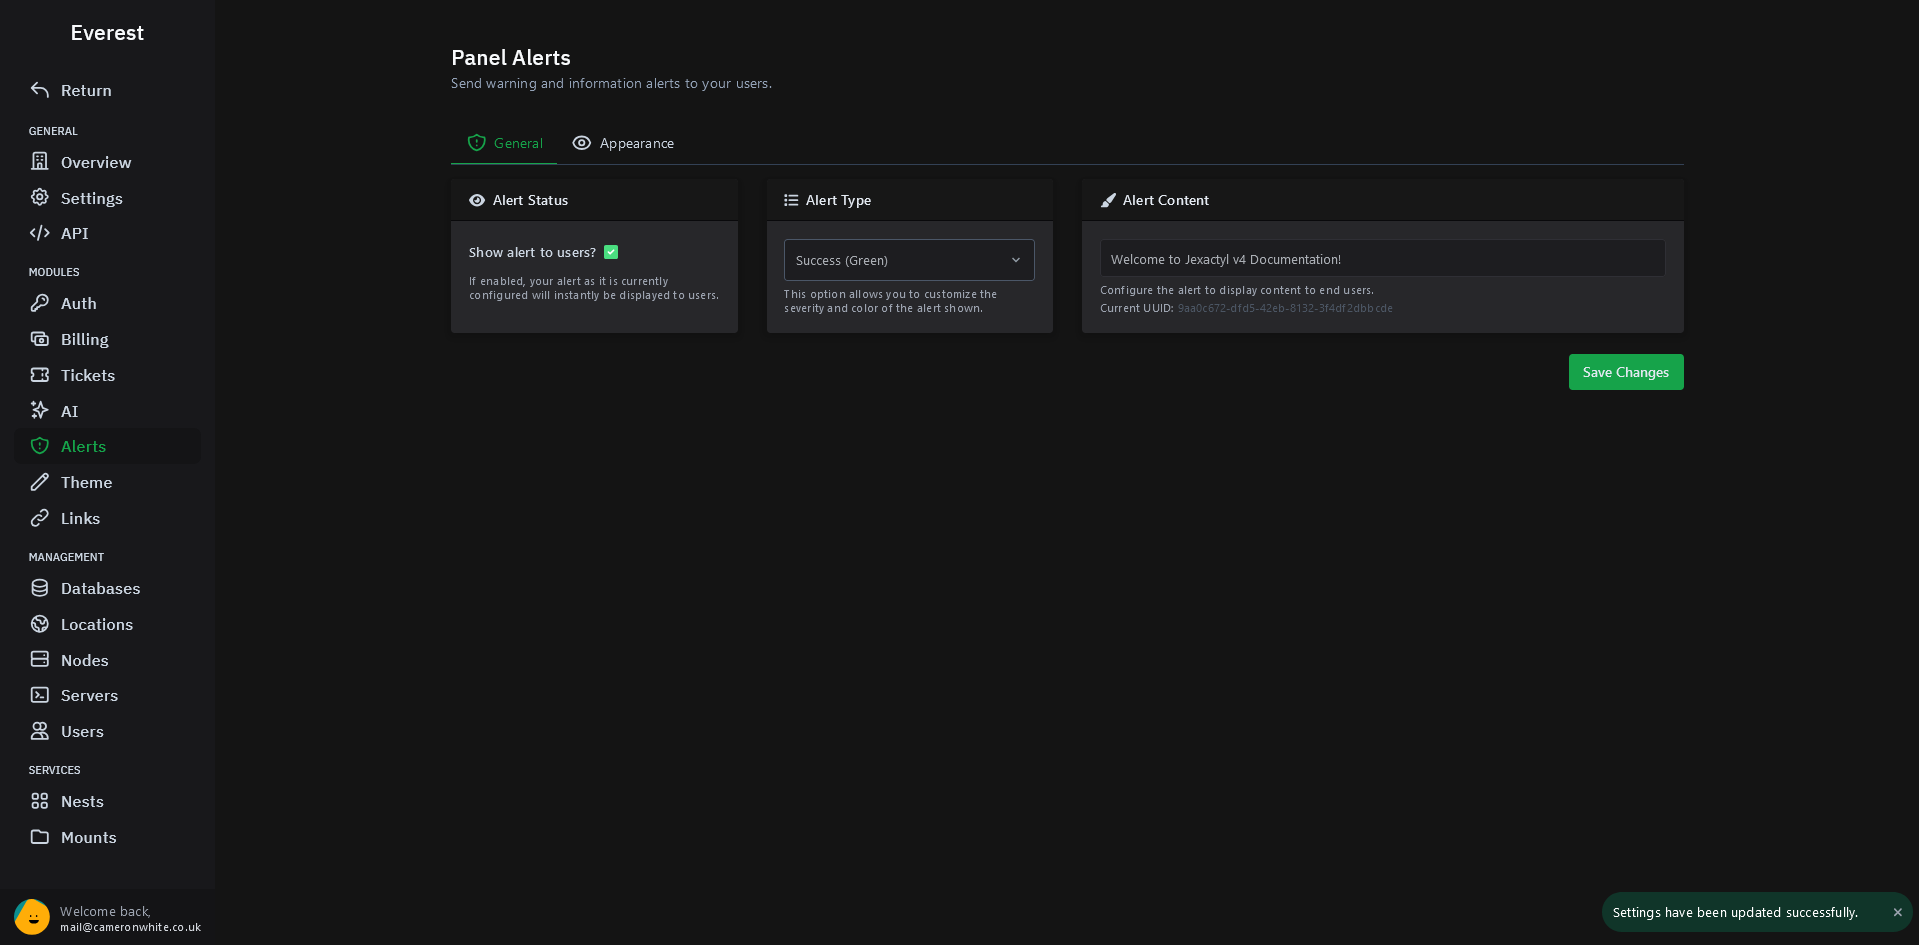1920x945 pixels.
Task: Go to the Users management page
Action: point(108,731)
